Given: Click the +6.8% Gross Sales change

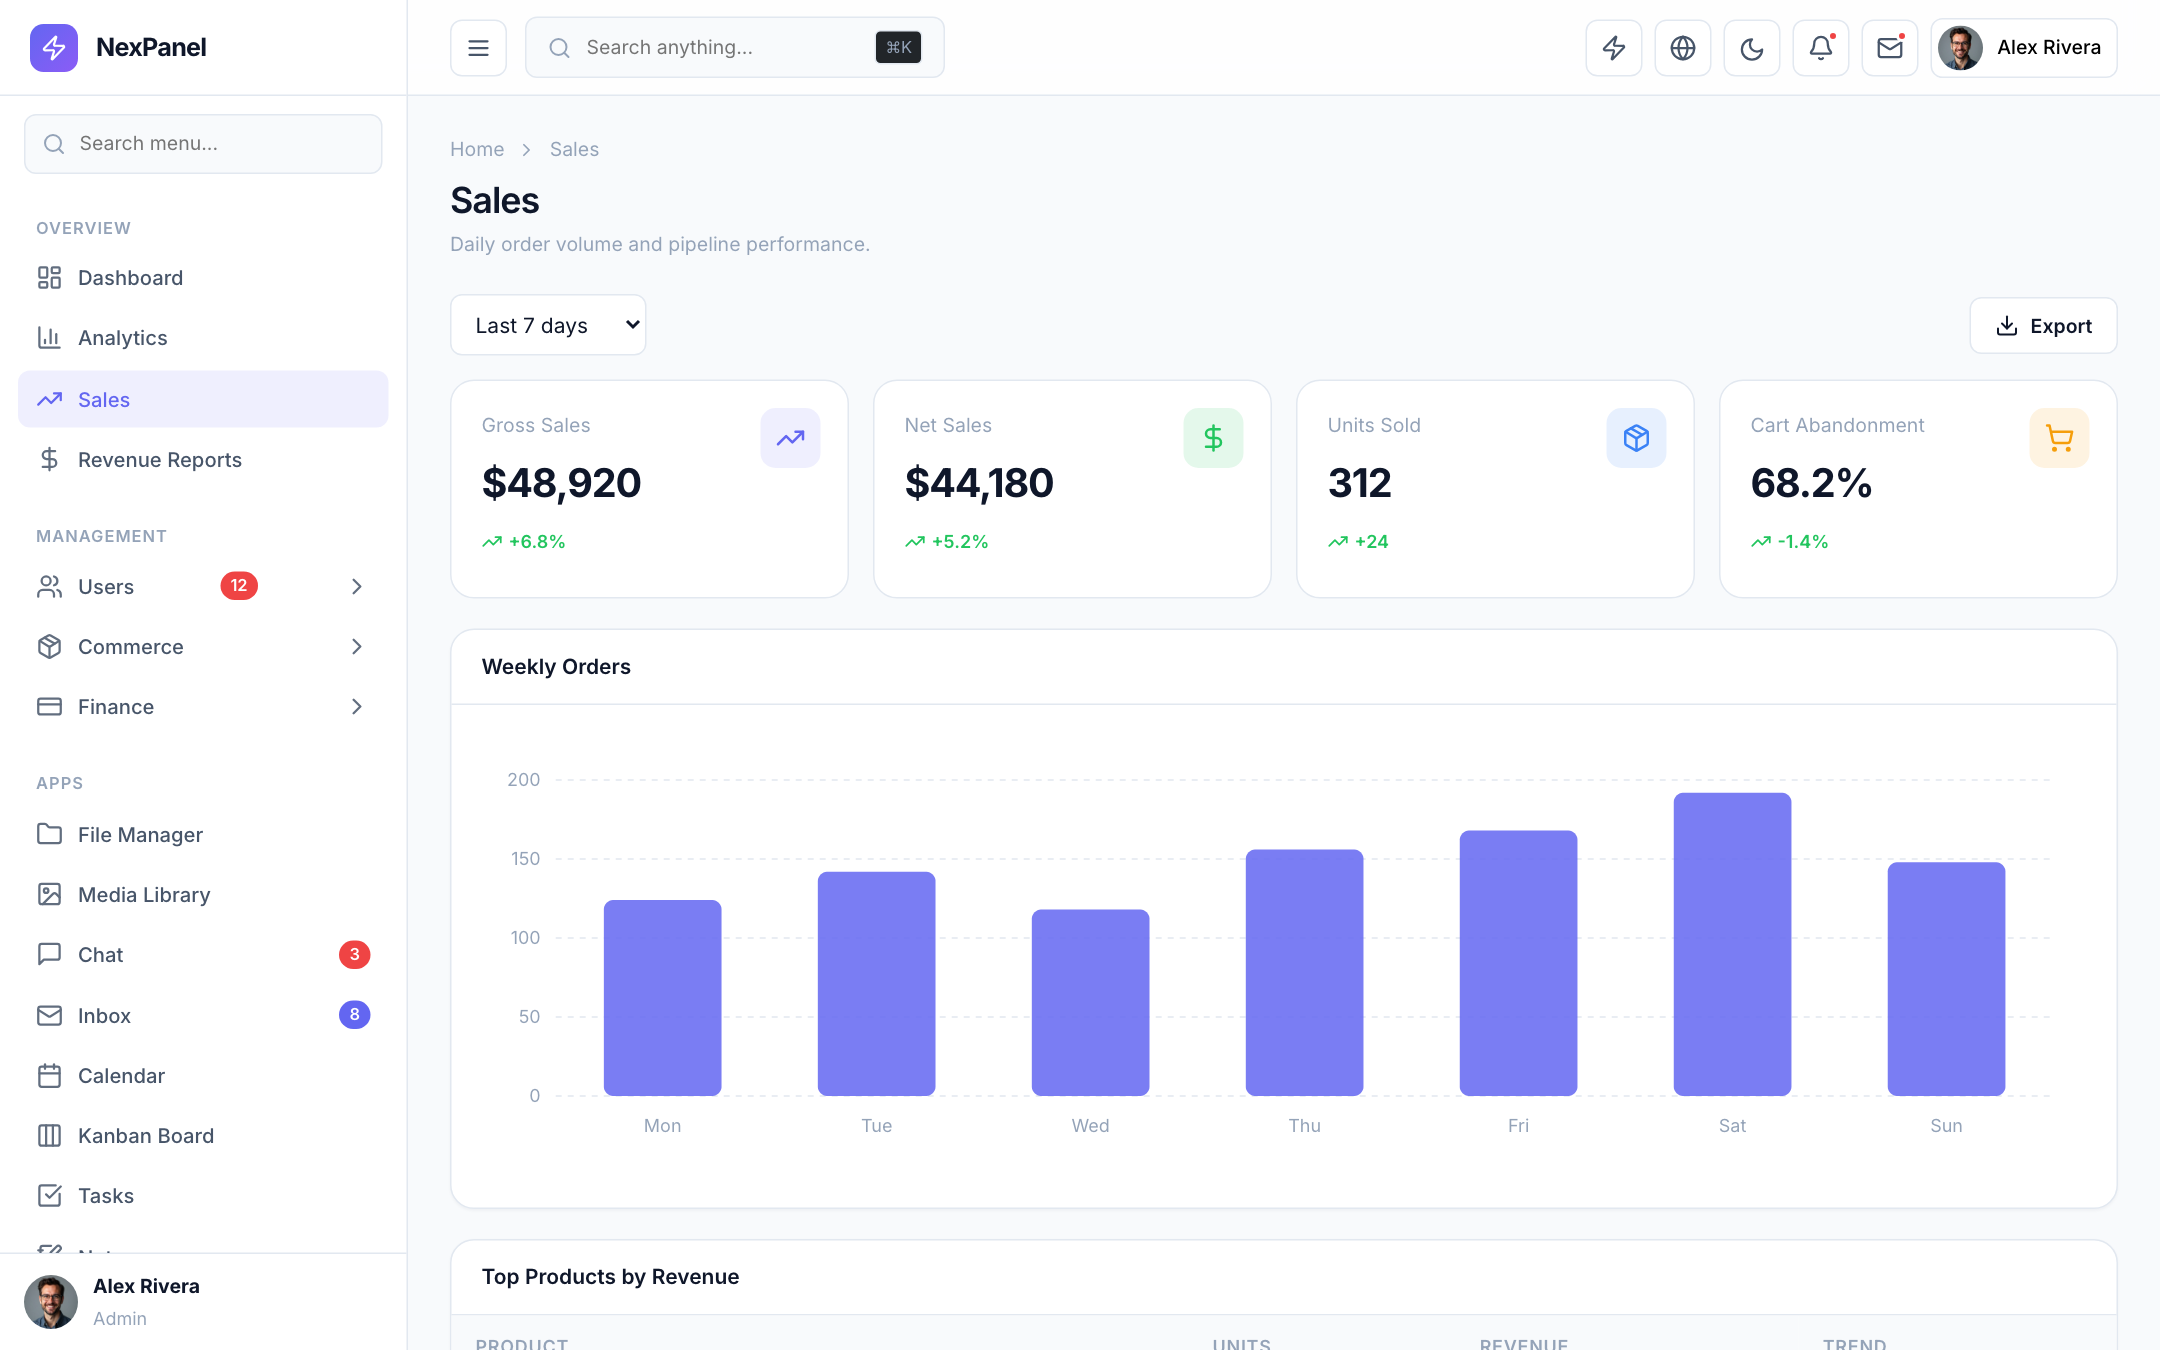Looking at the screenshot, I should [x=524, y=541].
